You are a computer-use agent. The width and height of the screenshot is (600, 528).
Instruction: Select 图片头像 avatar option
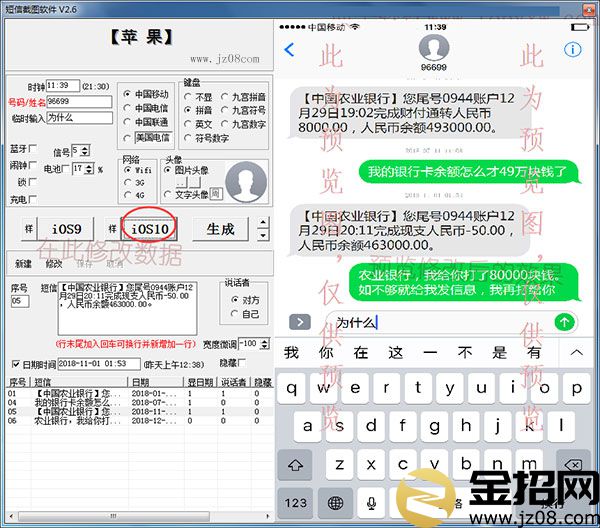click(187, 170)
